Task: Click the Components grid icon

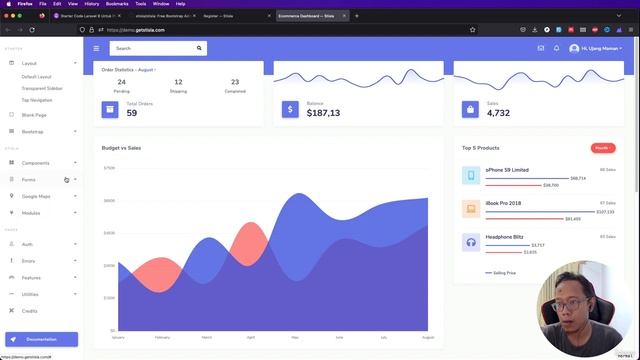Action: coord(11,162)
